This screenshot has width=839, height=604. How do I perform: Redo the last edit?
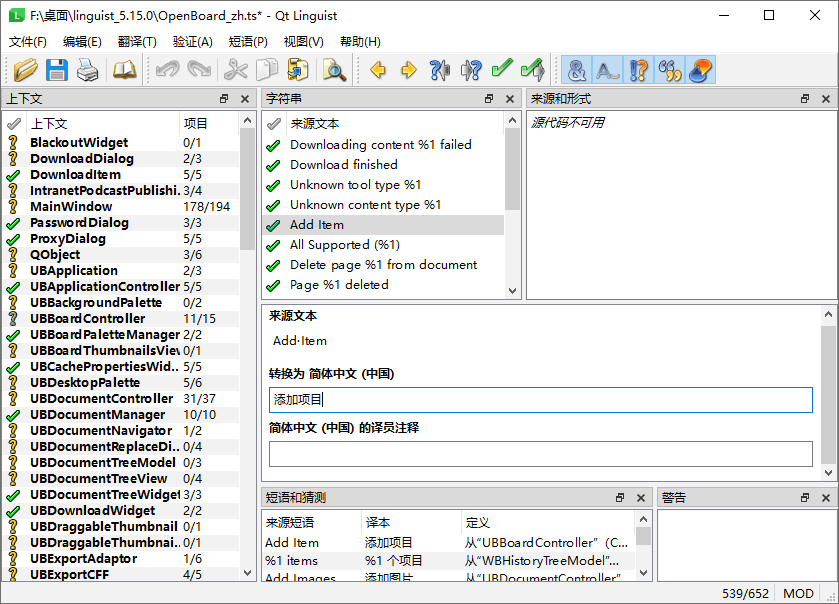pos(199,70)
